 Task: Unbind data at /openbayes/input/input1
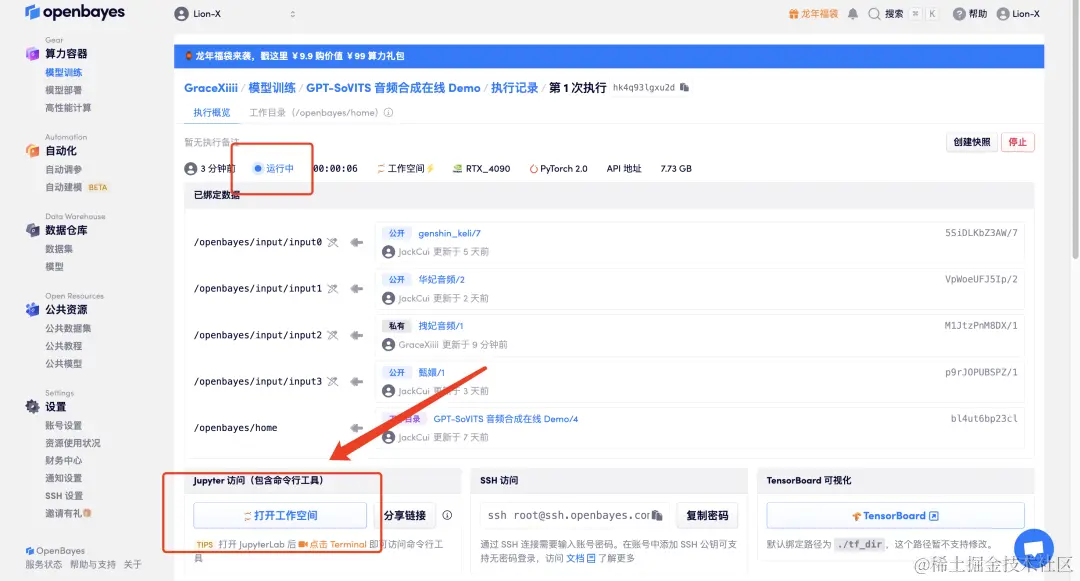pos(333,289)
